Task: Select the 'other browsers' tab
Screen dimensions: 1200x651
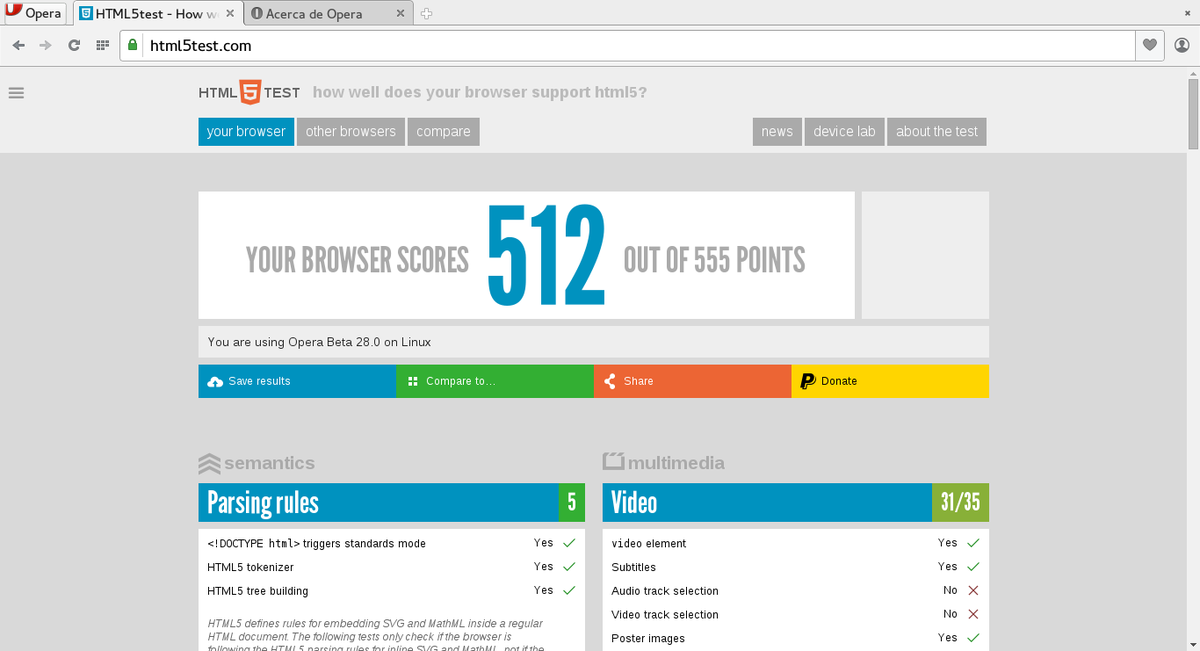Action: point(350,131)
